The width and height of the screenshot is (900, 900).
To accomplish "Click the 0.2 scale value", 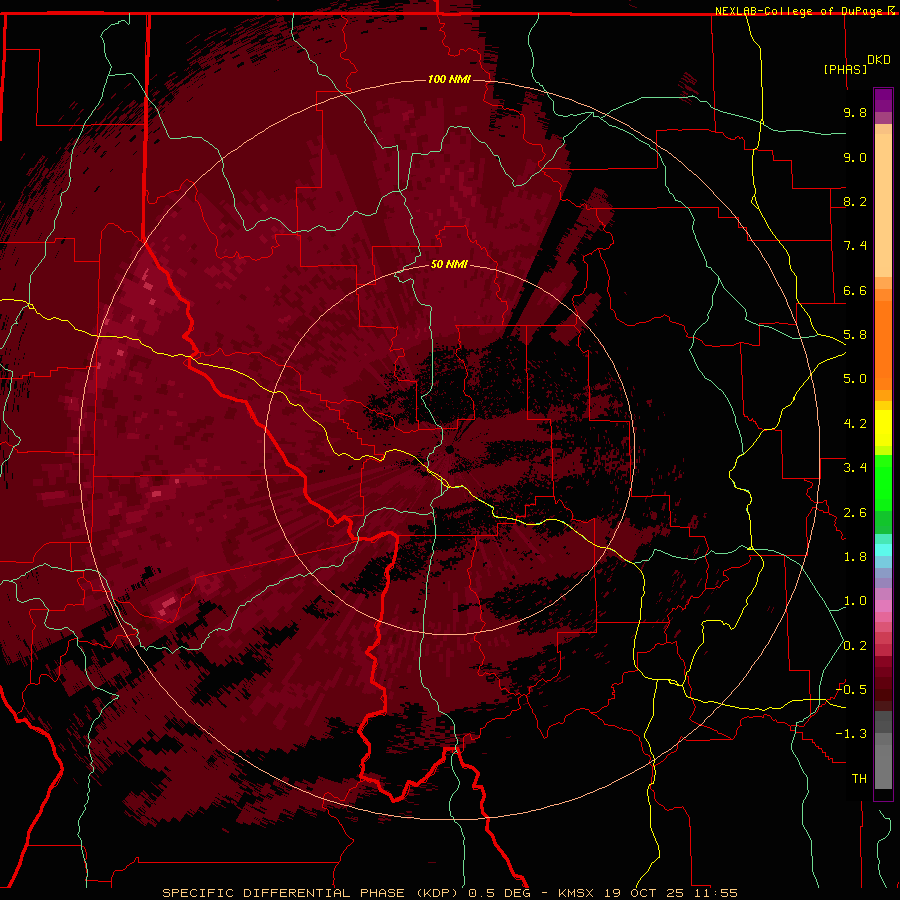I will pyautogui.click(x=855, y=646).
